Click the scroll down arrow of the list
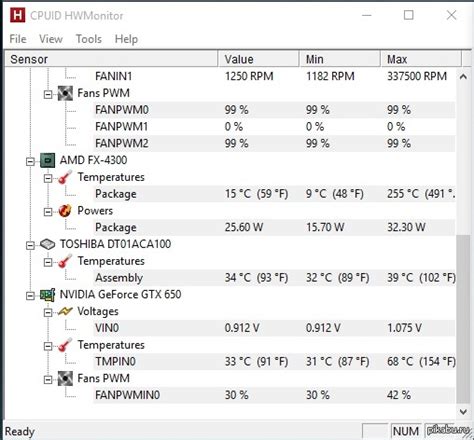Screen dimensions: 474x440 tap(463, 412)
